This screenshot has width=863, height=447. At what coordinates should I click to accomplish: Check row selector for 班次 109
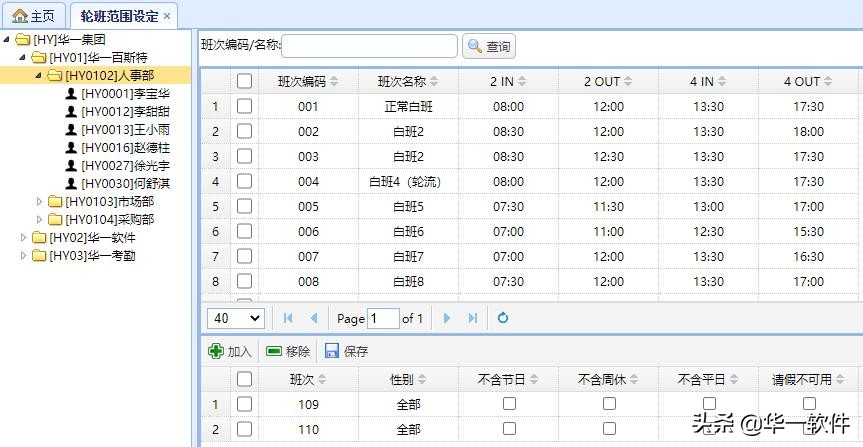tap(244, 404)
